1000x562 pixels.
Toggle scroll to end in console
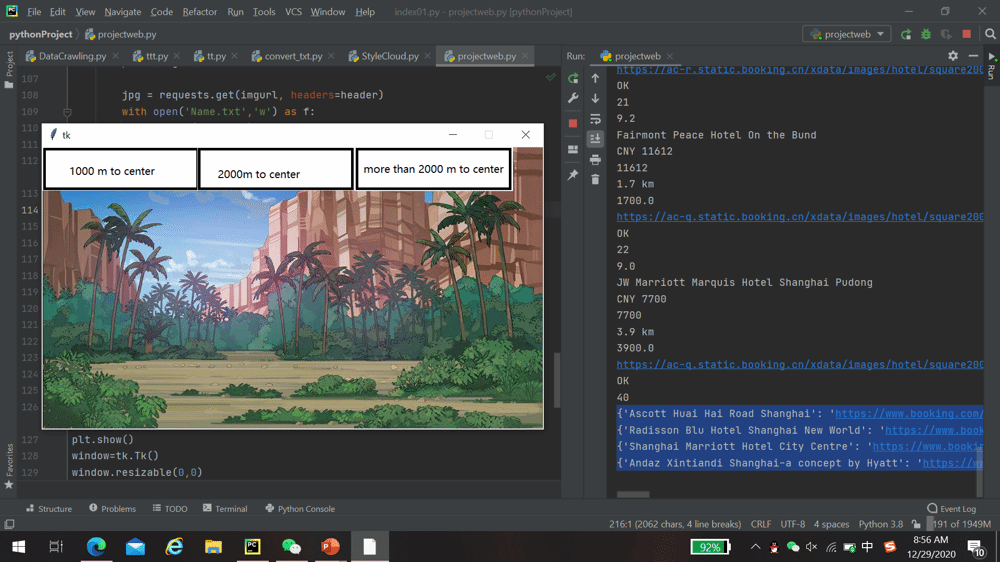pyautogui.click(x=595, y=138)
